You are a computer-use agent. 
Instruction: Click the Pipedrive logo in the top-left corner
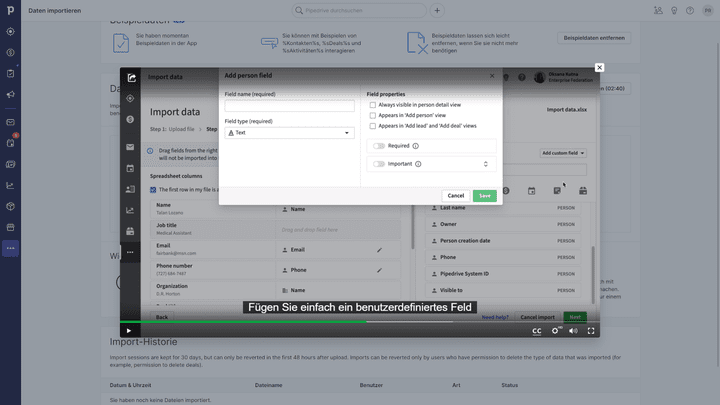pos(11,10)
